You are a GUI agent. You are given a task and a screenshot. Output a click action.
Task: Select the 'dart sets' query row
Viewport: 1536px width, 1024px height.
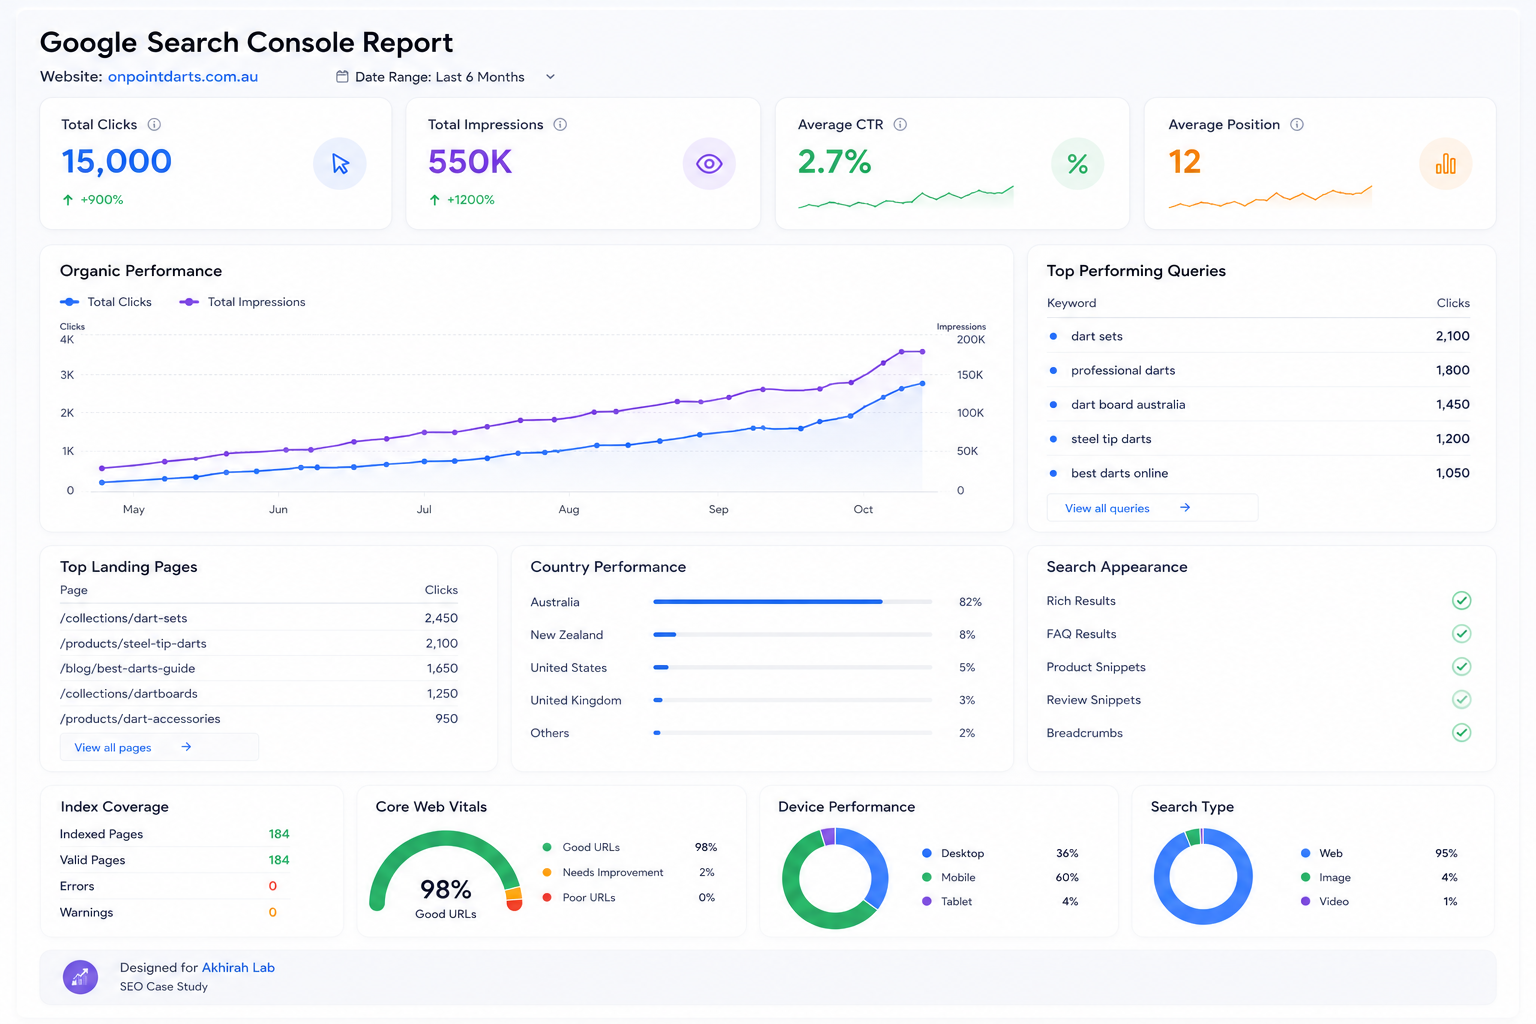tap(1258, 337)
